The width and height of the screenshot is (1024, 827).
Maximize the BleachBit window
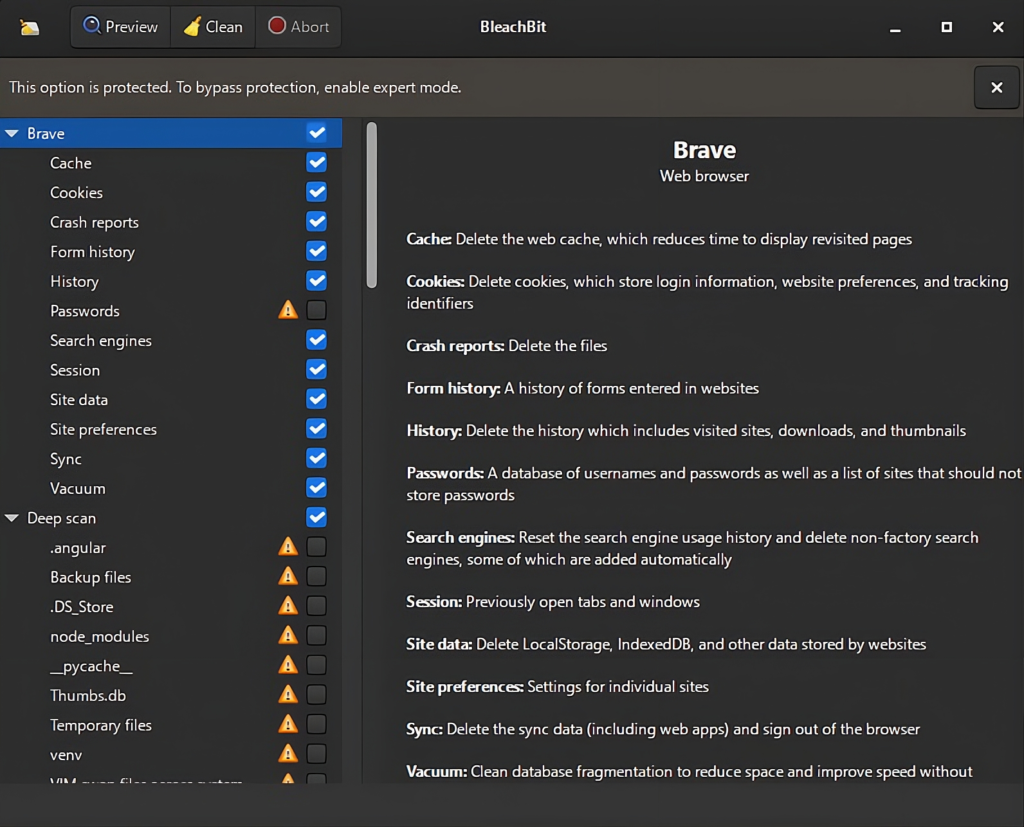point(946,27)
